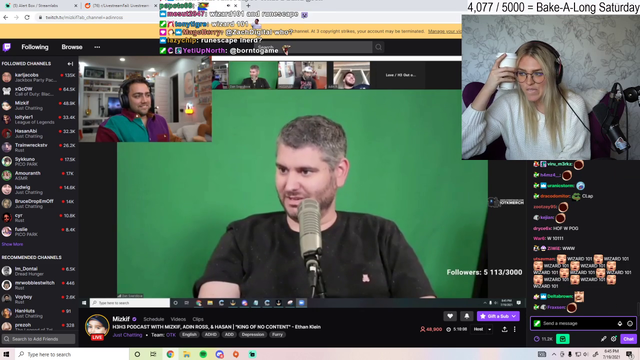
Task: Open Amouranth channel in sidebar
Action: 39,175
